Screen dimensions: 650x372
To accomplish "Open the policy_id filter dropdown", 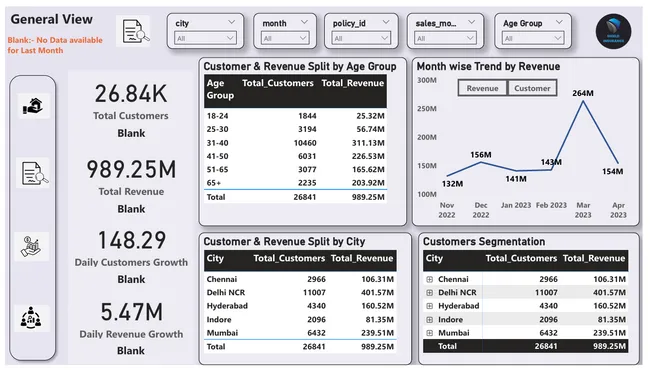I will coord(361,38).
